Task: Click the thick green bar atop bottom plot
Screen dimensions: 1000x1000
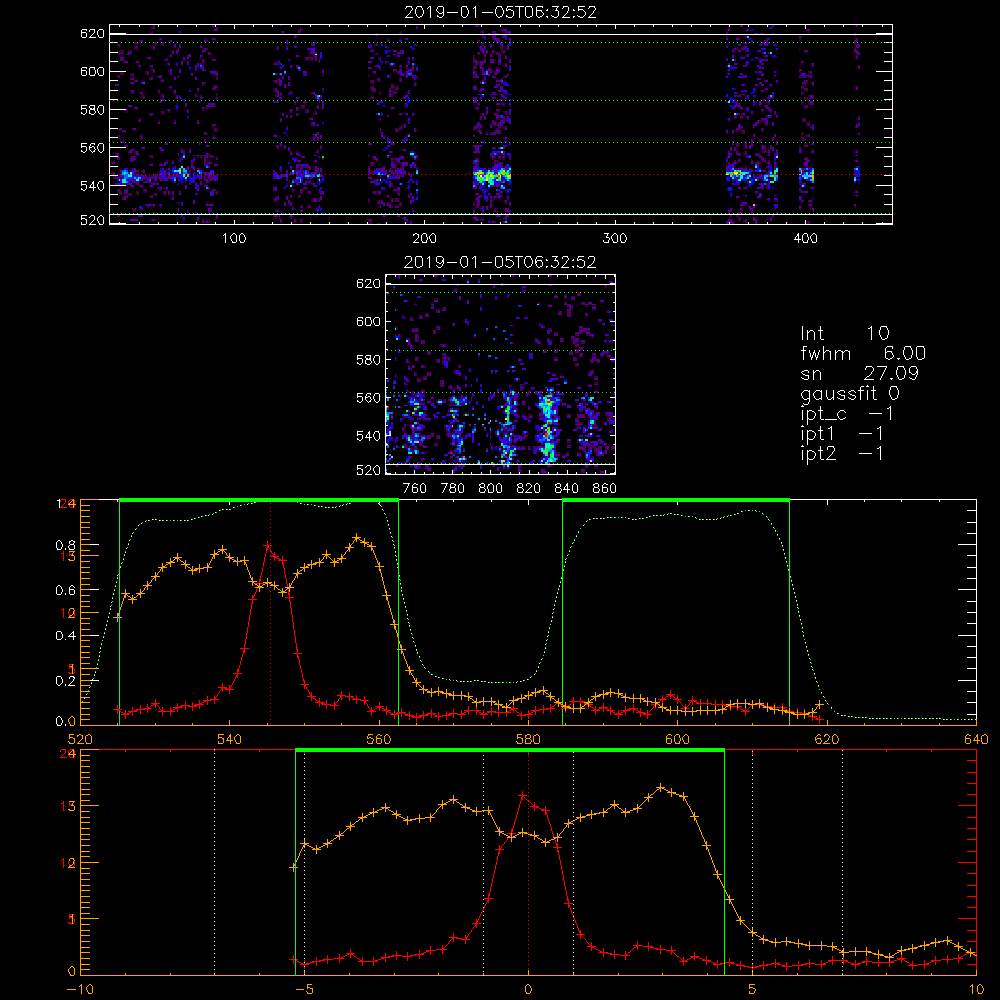Action: (x=510, y=750)
